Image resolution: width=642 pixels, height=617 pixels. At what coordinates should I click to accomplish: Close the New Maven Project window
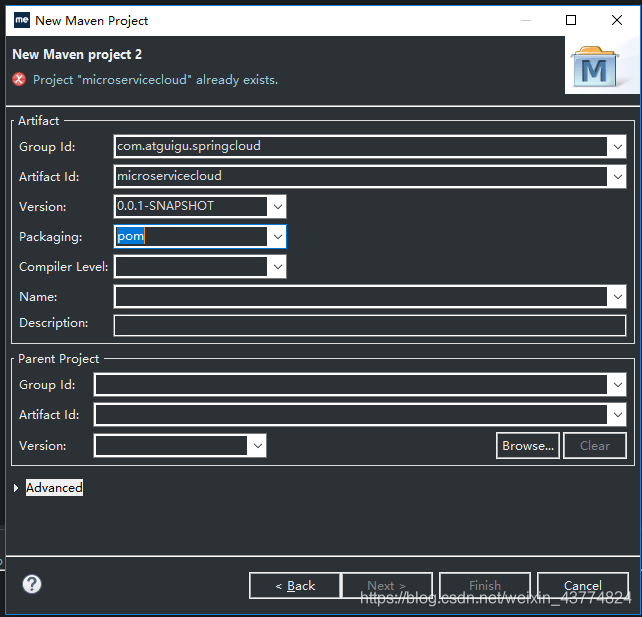pyautogui.click(x=617, y=20)
